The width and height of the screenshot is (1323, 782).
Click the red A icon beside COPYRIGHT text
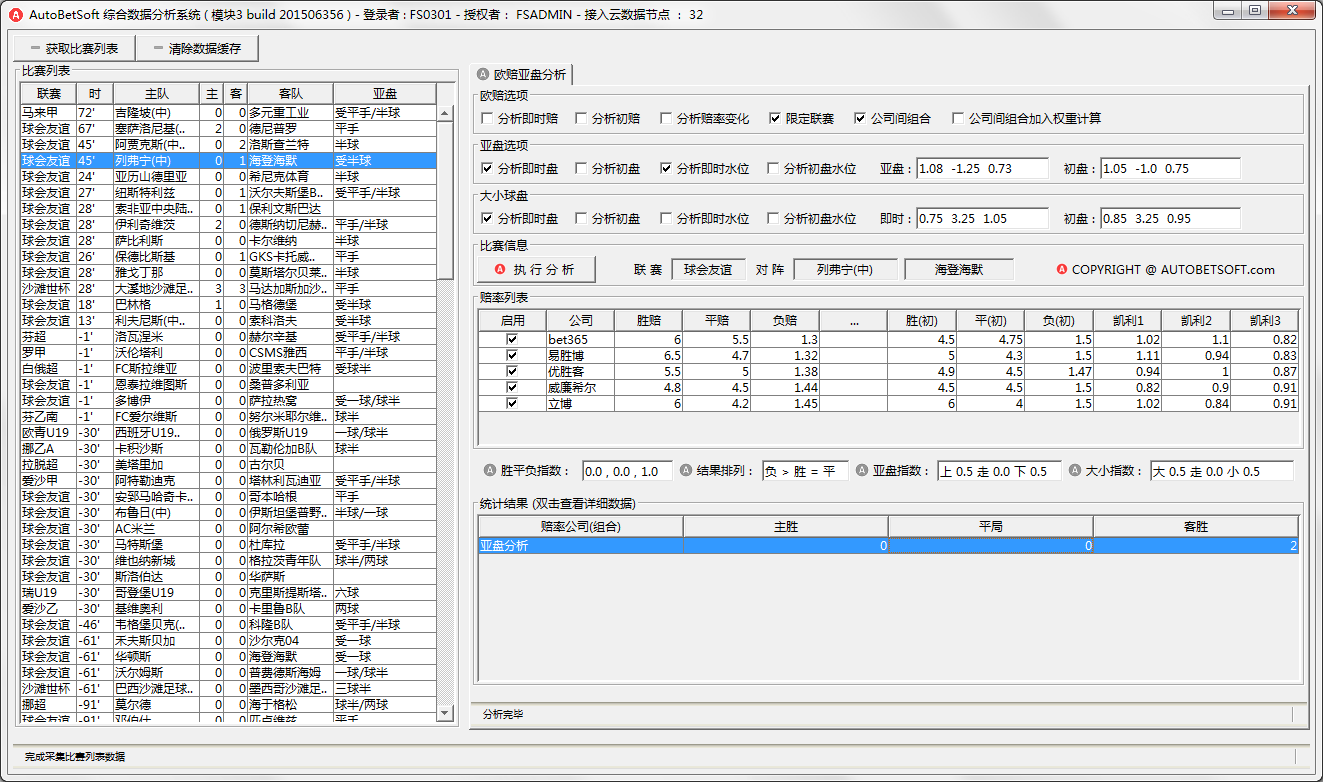tap(1062, 269)
